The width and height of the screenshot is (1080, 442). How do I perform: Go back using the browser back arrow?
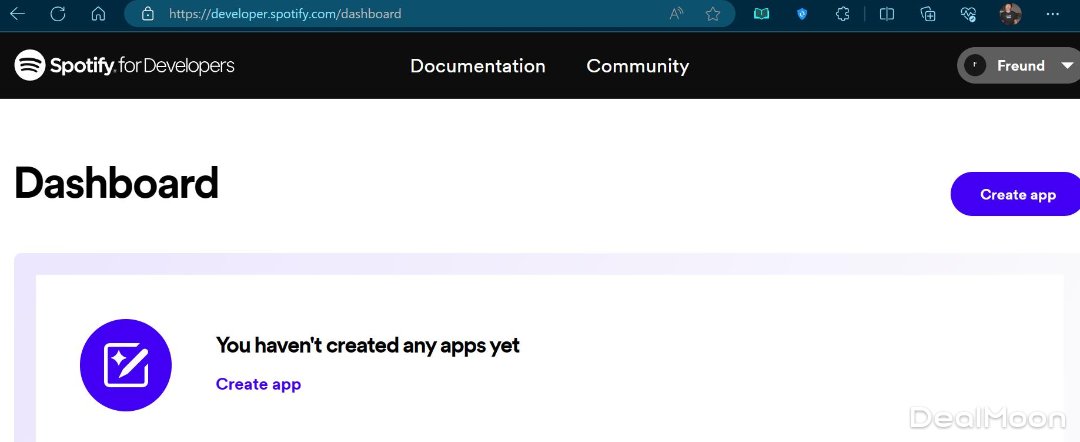coord(18,14)
